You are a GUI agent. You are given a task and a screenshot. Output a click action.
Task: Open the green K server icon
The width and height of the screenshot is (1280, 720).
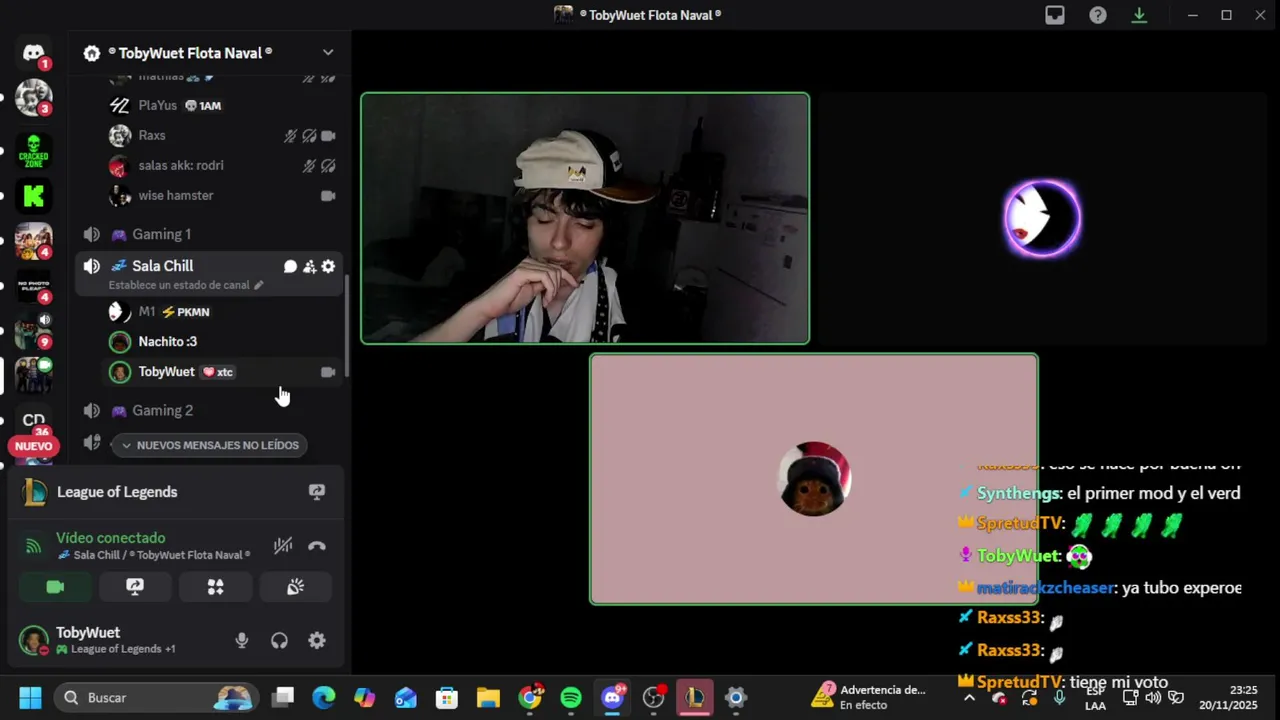pyautogui.click(x=34, y=196)
